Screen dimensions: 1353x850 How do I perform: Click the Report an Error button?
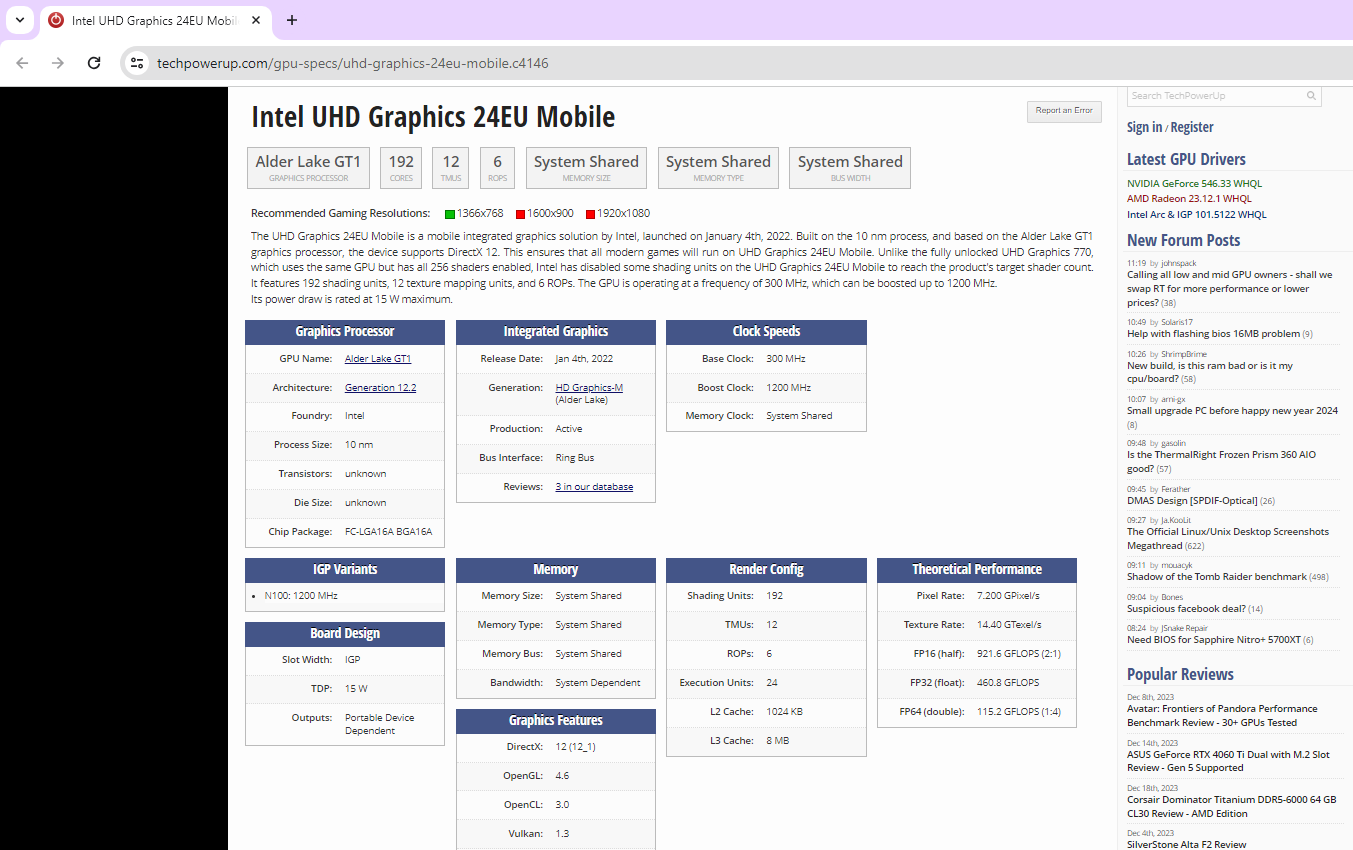[1064, 111]
